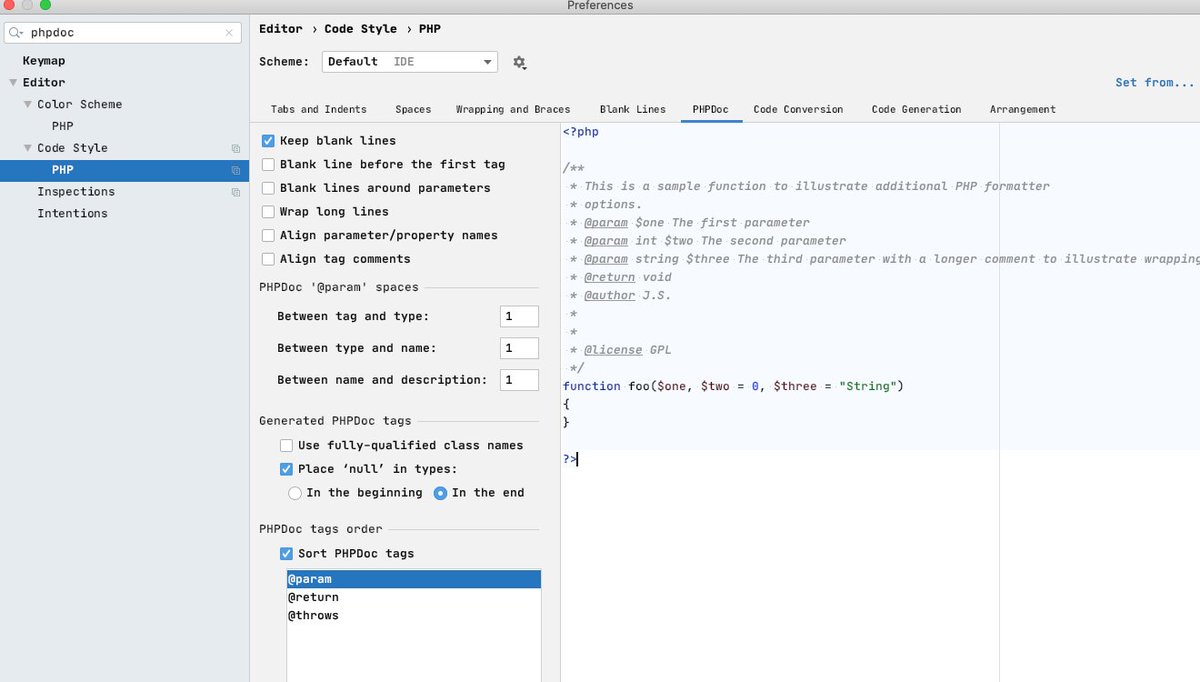Select the PHPDoc tab
Viewport: 1200px width, 682px height.
(x=711, y=109)
